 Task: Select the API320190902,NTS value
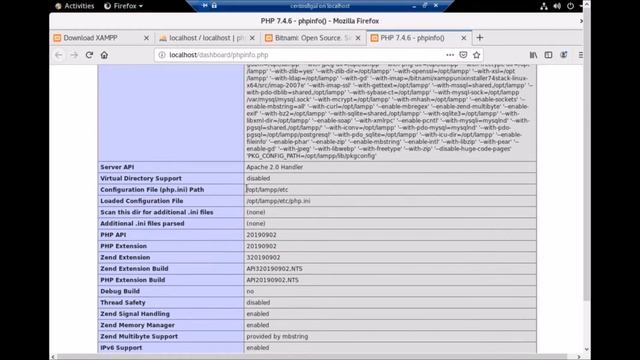click(274, 269)
